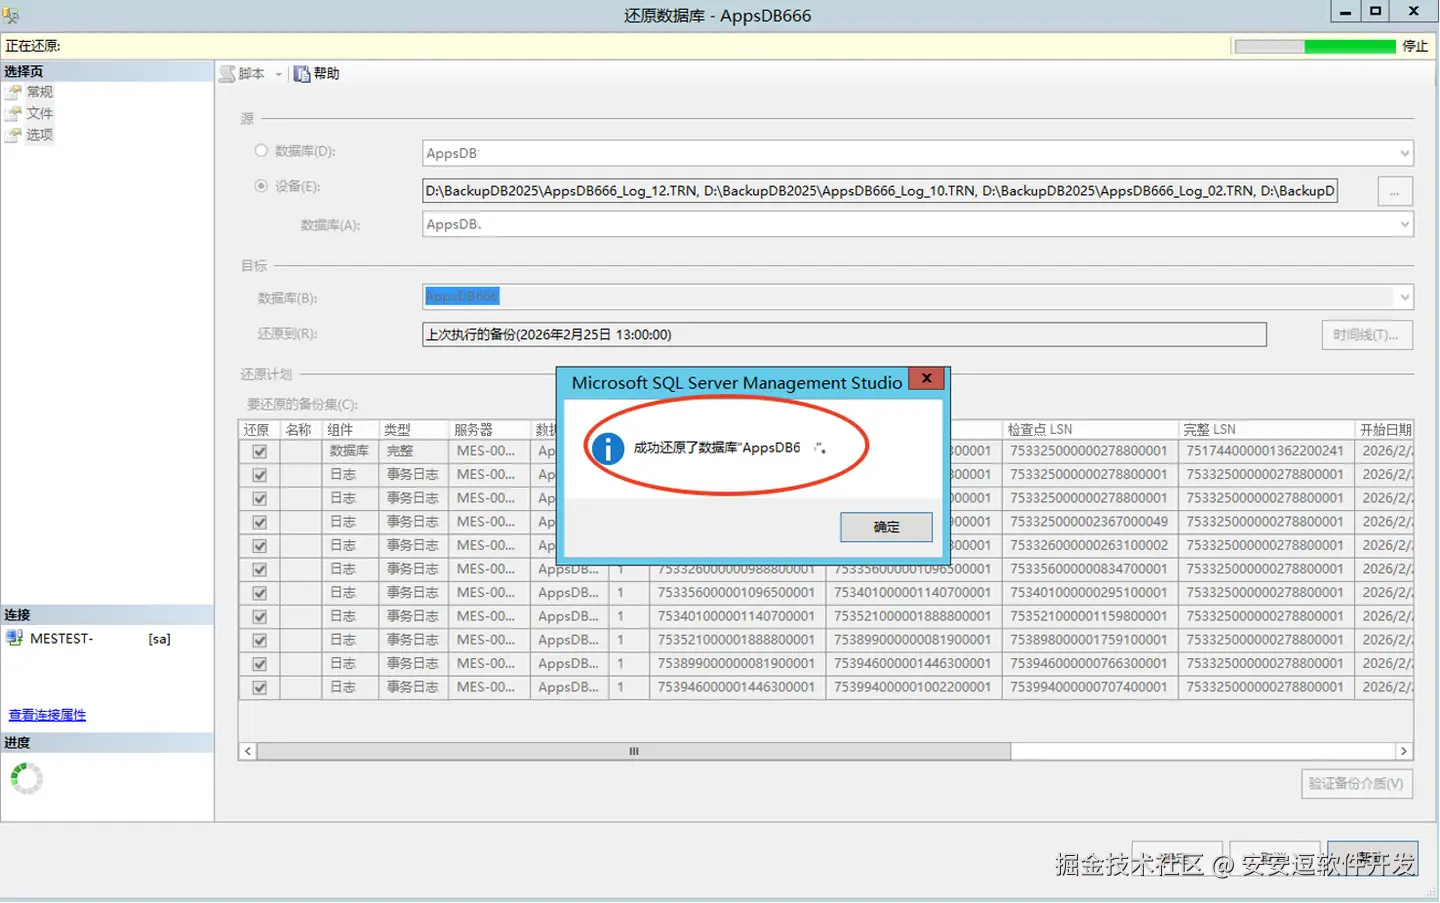1440x903 pixels.
Task: Click 停止 to stop the restore
Action: tap(1415, 46)
